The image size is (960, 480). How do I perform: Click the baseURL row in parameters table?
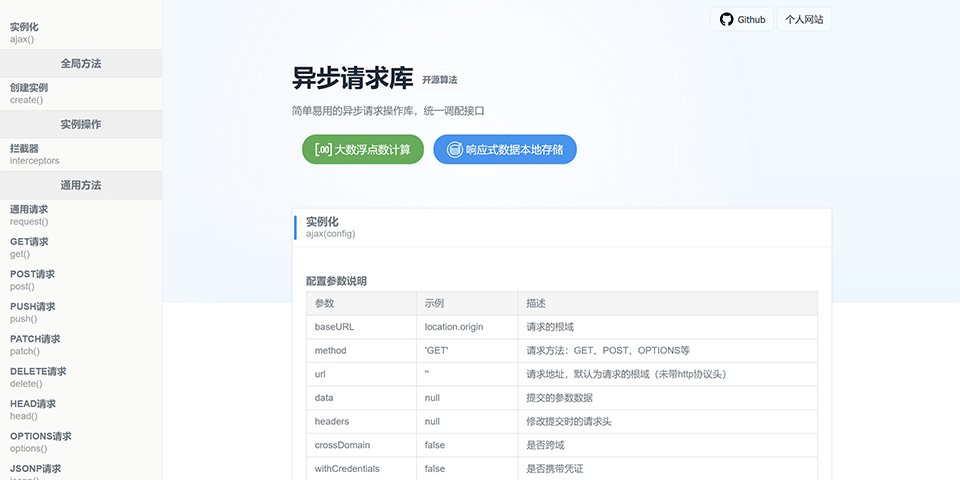pos(561,327)
